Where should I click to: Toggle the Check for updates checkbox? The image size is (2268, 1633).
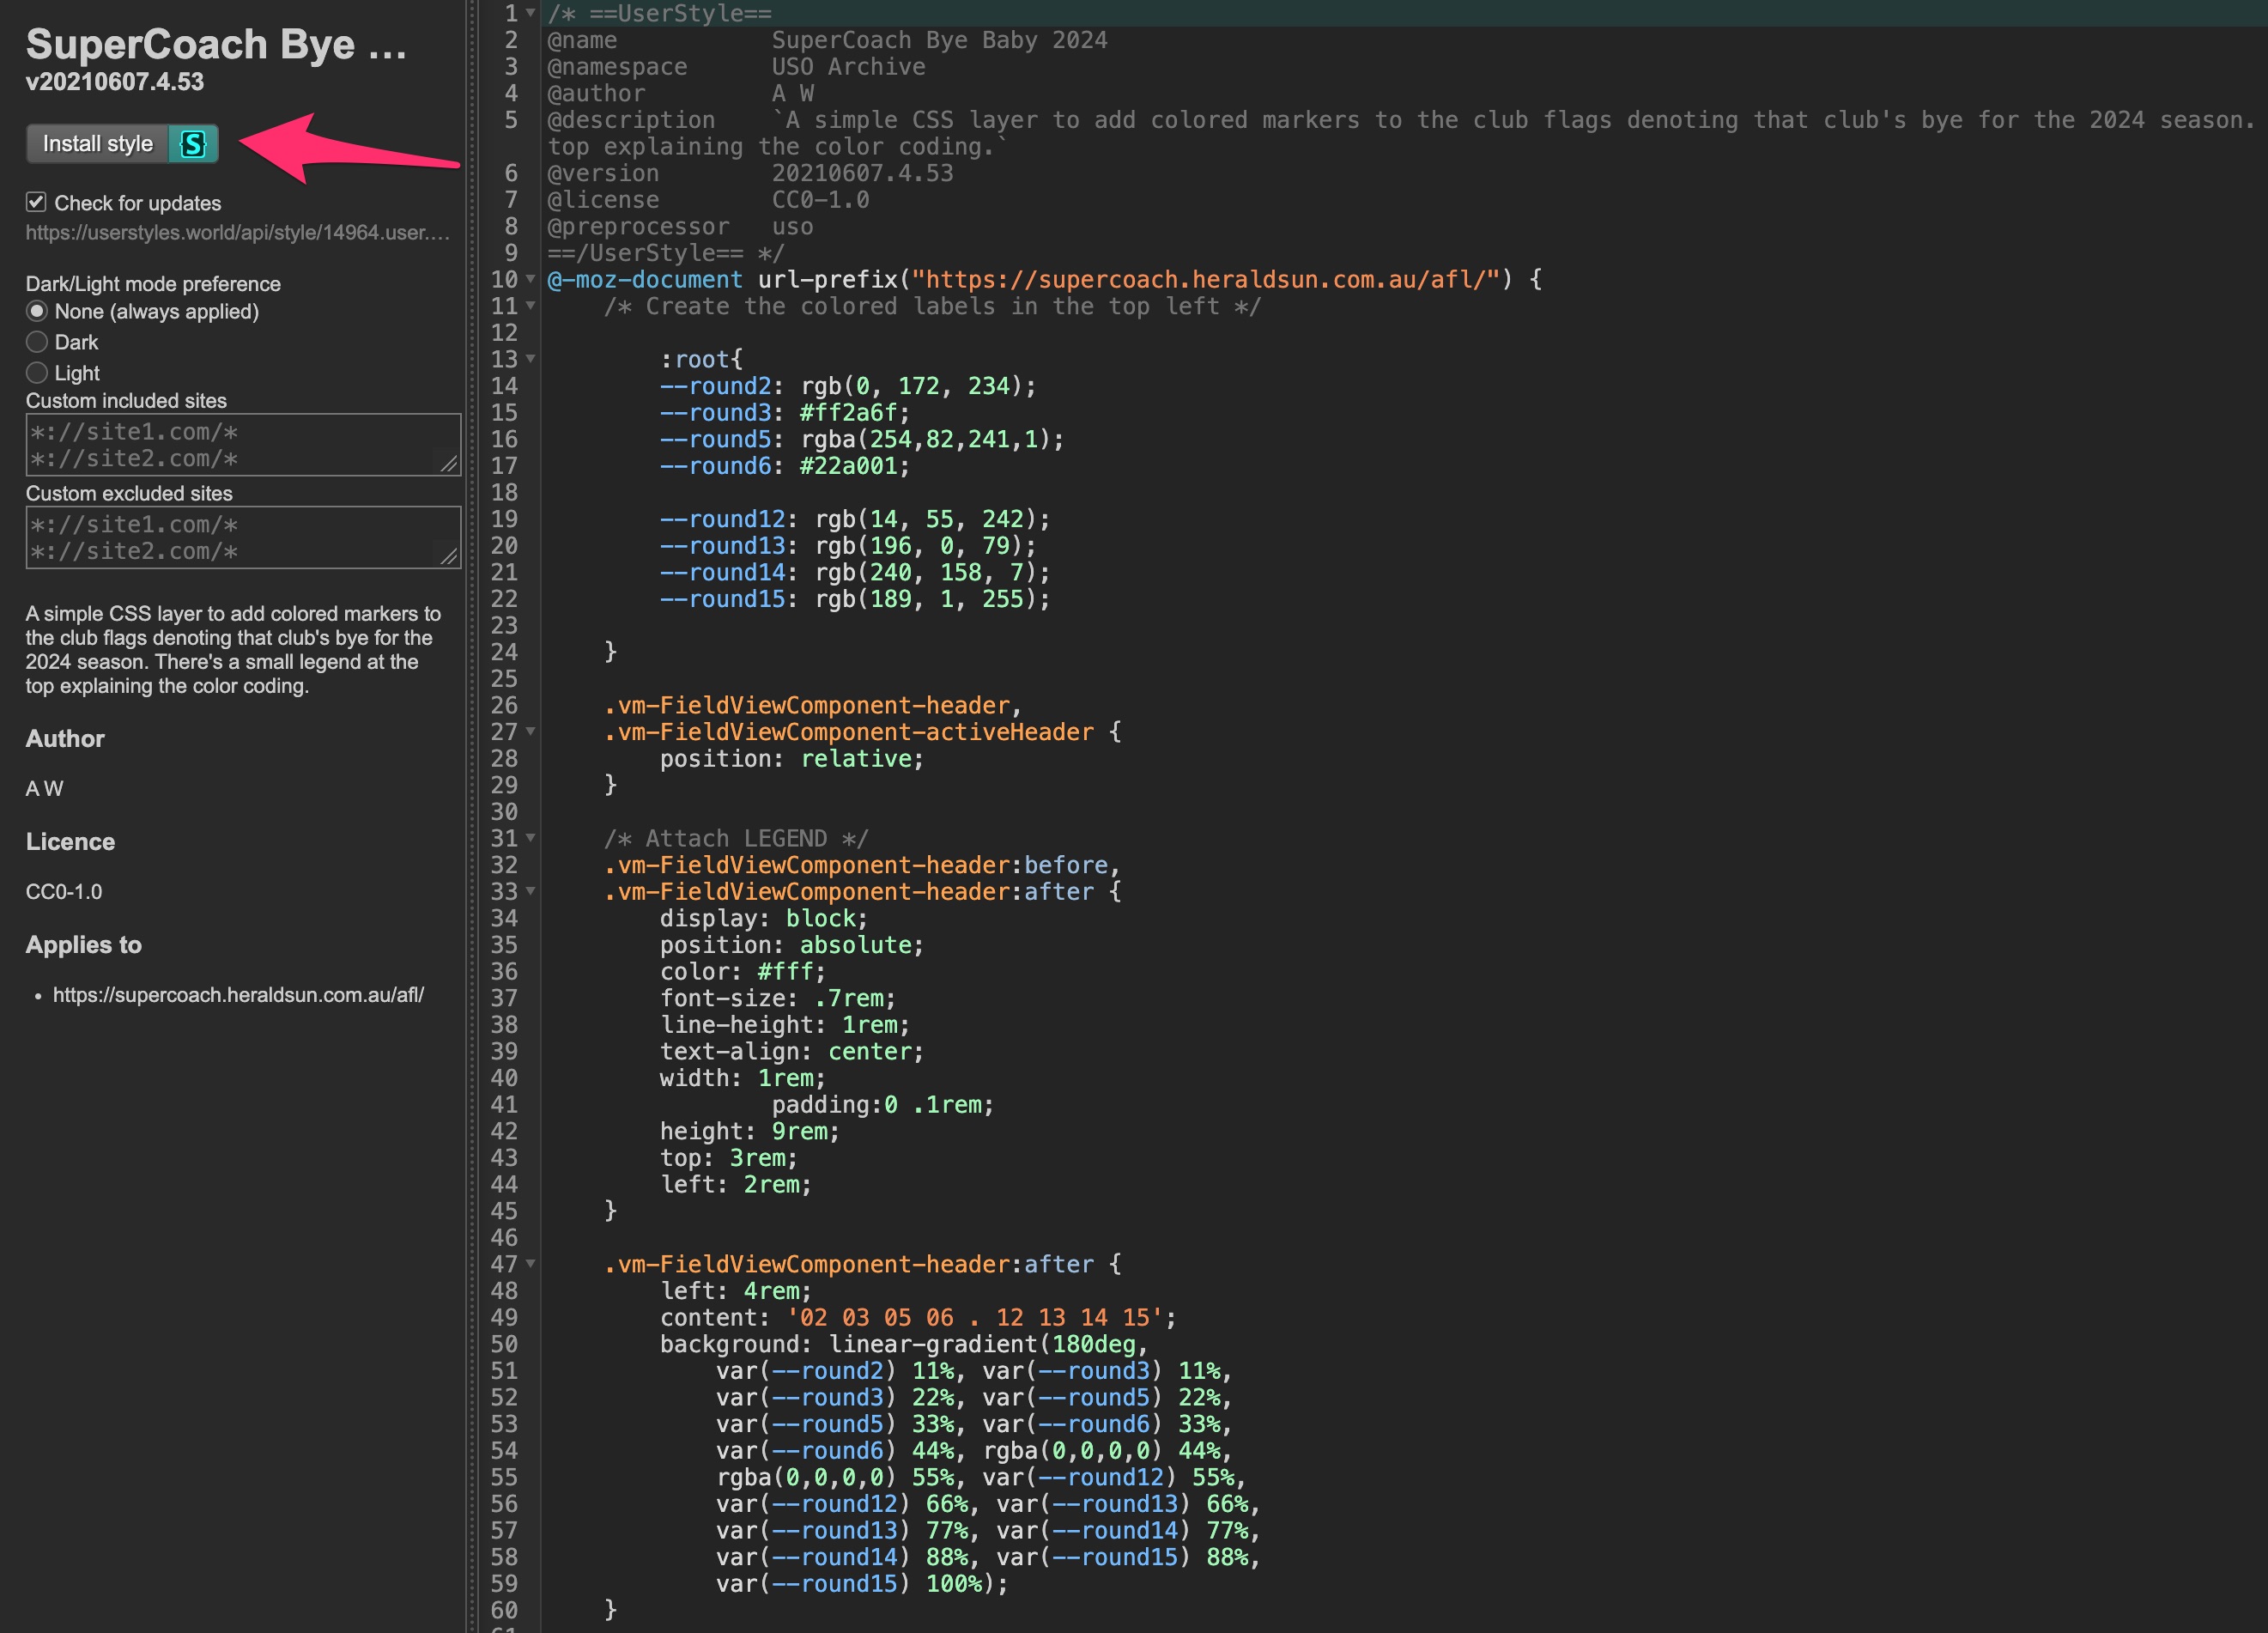click(36, 202)
